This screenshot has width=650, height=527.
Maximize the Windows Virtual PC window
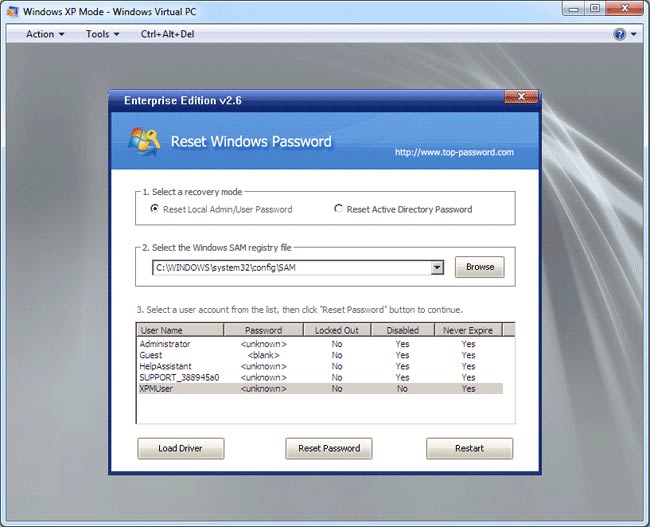click(x=594, y=9)
